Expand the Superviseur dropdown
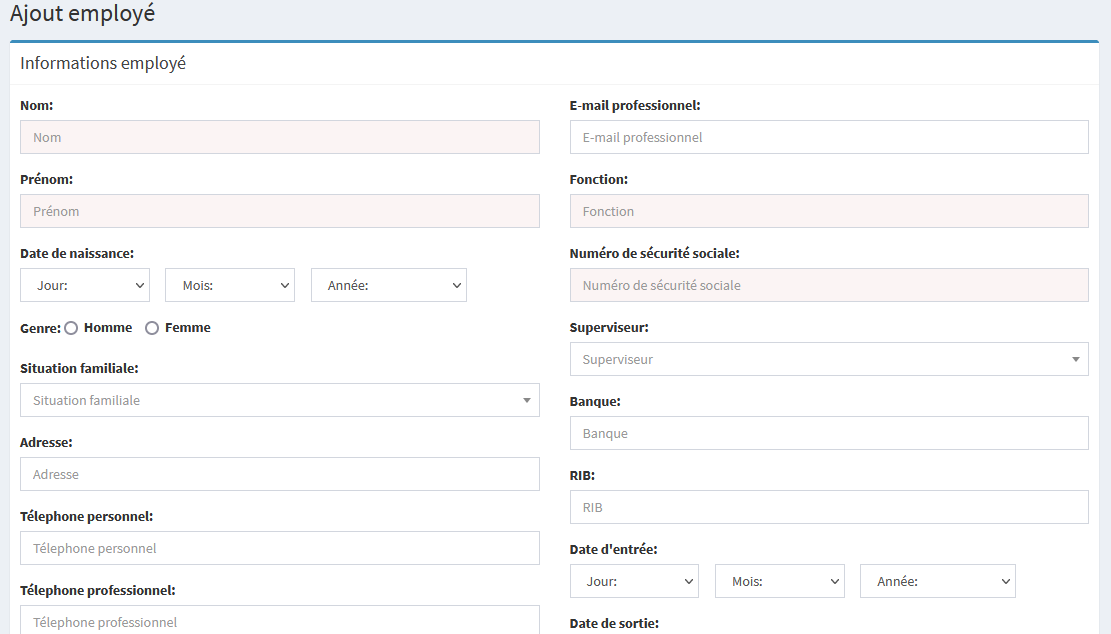 pyautogui.click(x=828, y=359)
